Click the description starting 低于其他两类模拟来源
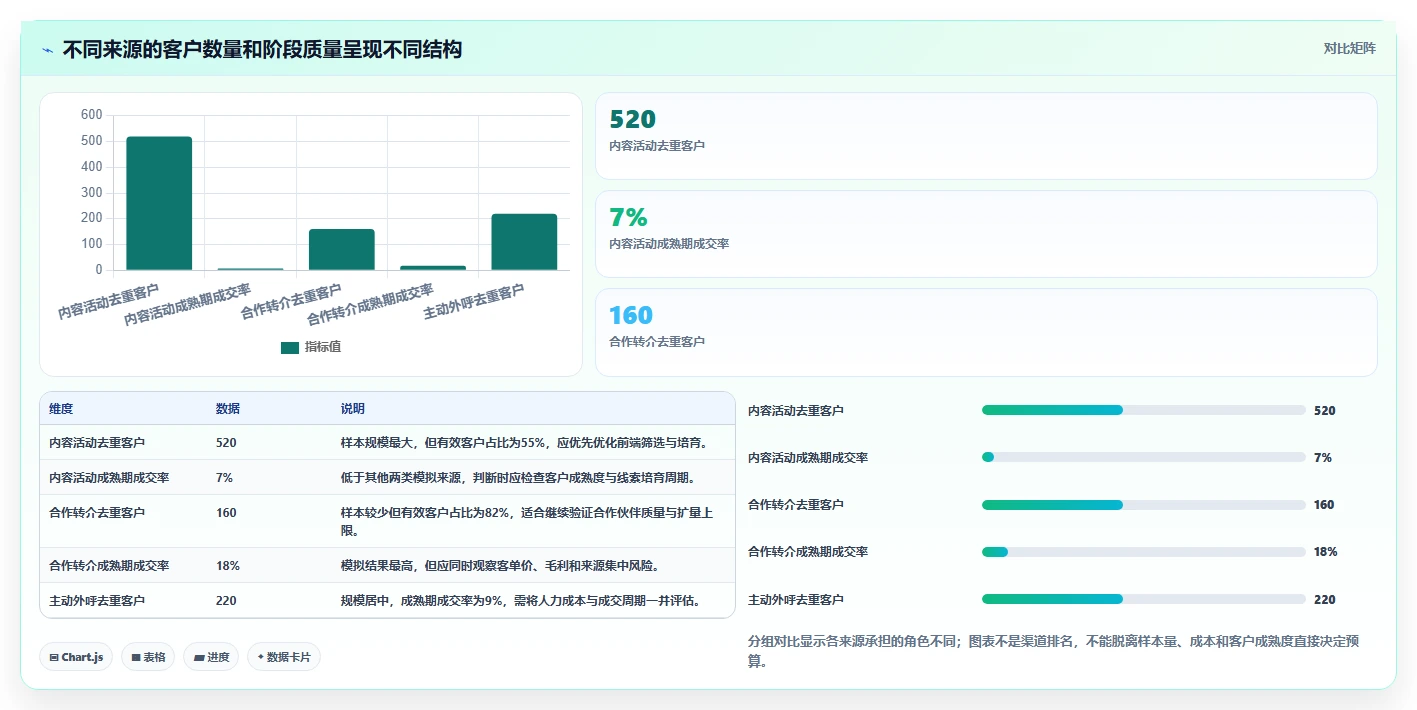Viewport: 1417px width, 710px height. point(518,477)
